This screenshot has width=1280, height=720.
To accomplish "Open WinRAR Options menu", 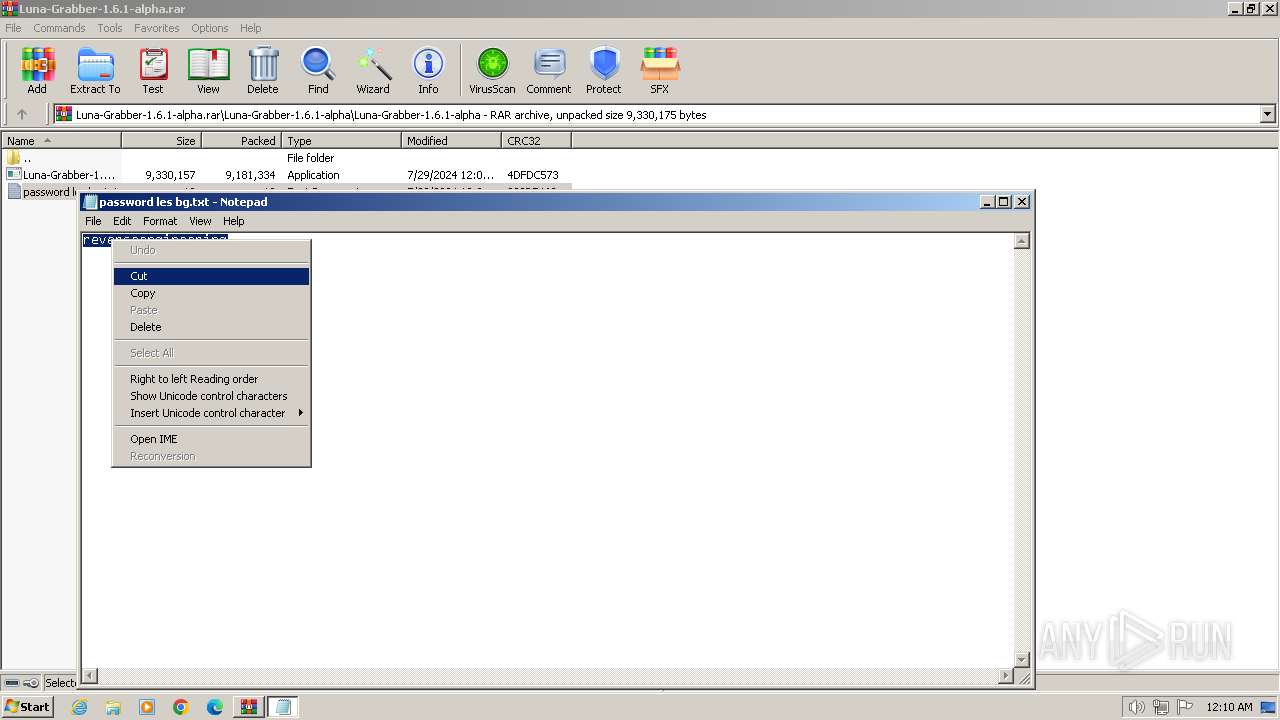I will (x=210, y=28).
